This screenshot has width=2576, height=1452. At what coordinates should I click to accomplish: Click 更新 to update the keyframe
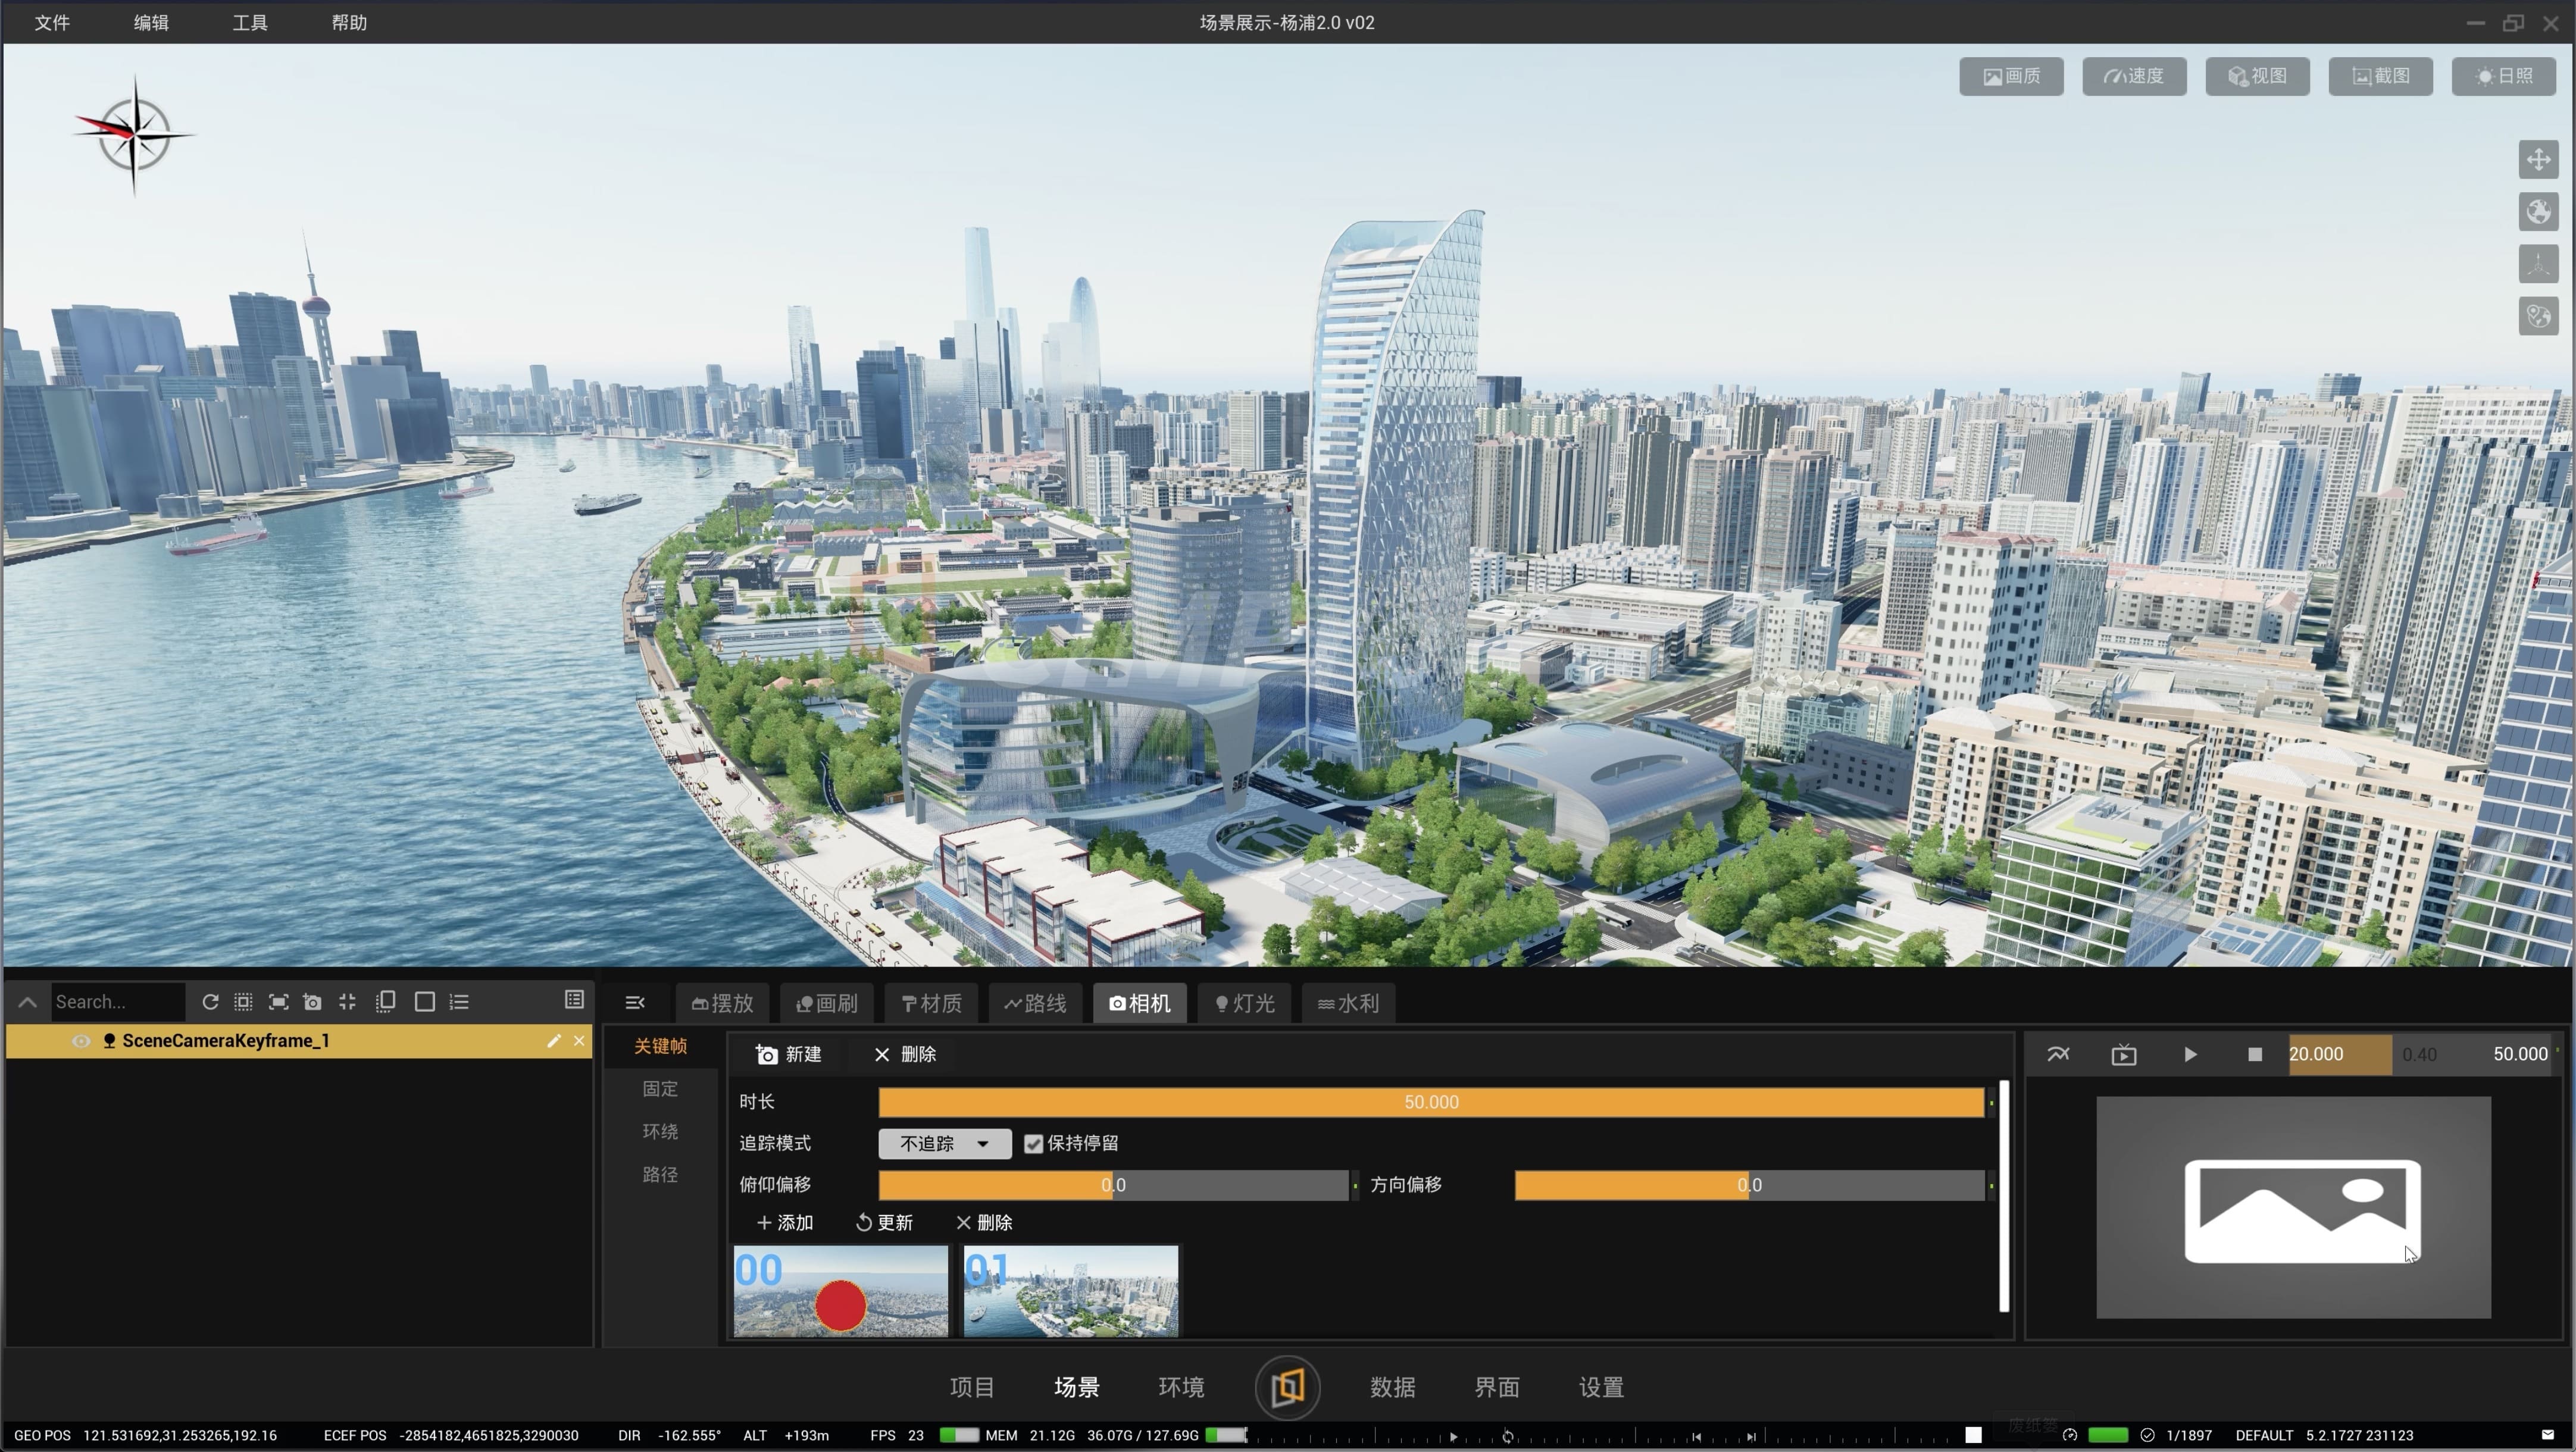(x=884, y=1223)
